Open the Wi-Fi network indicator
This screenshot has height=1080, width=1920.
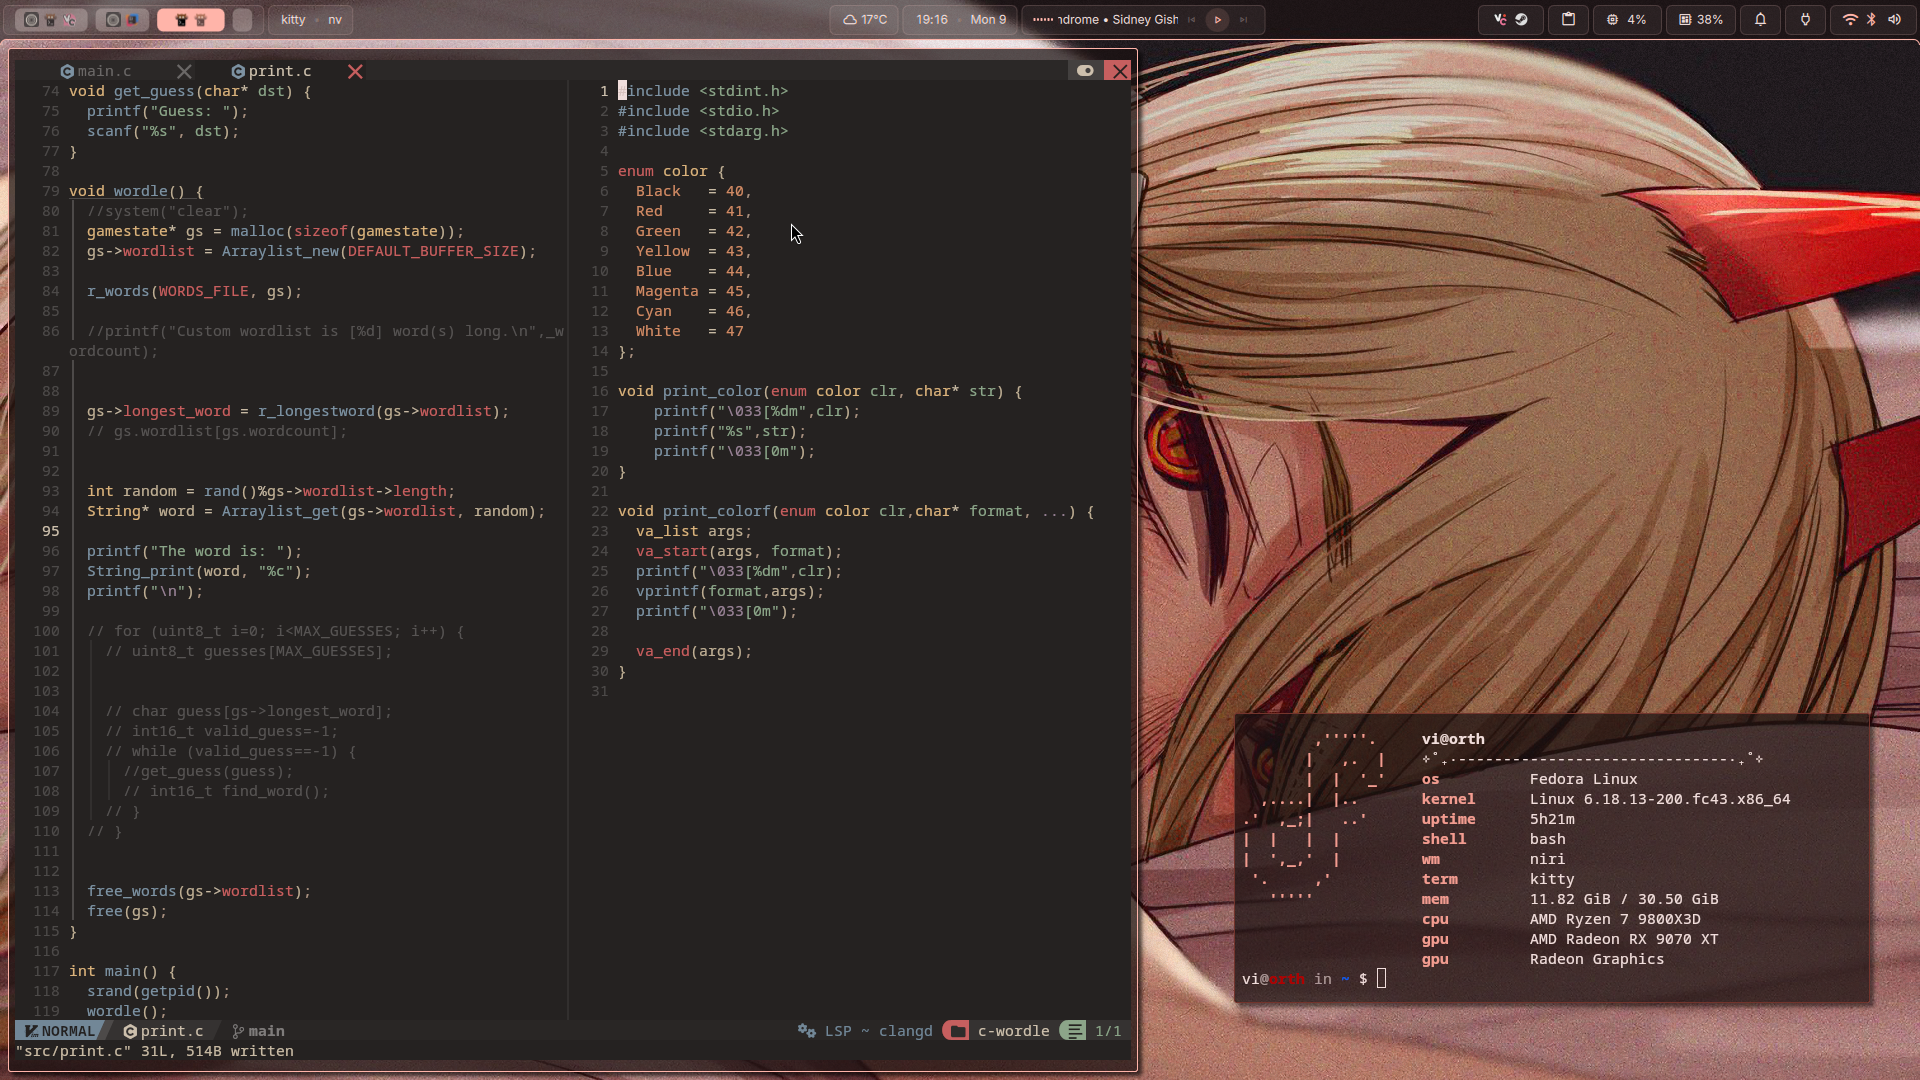[1849, 19]
